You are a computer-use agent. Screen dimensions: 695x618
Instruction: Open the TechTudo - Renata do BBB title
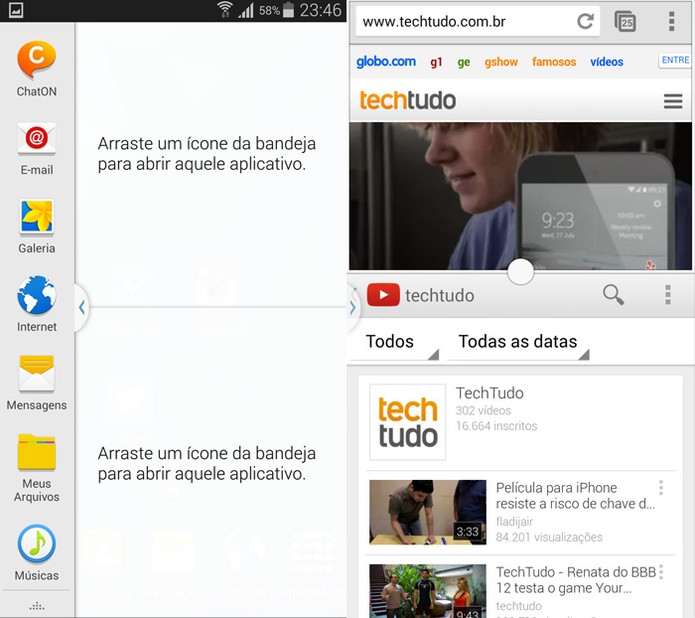click(x=575, y=580)
